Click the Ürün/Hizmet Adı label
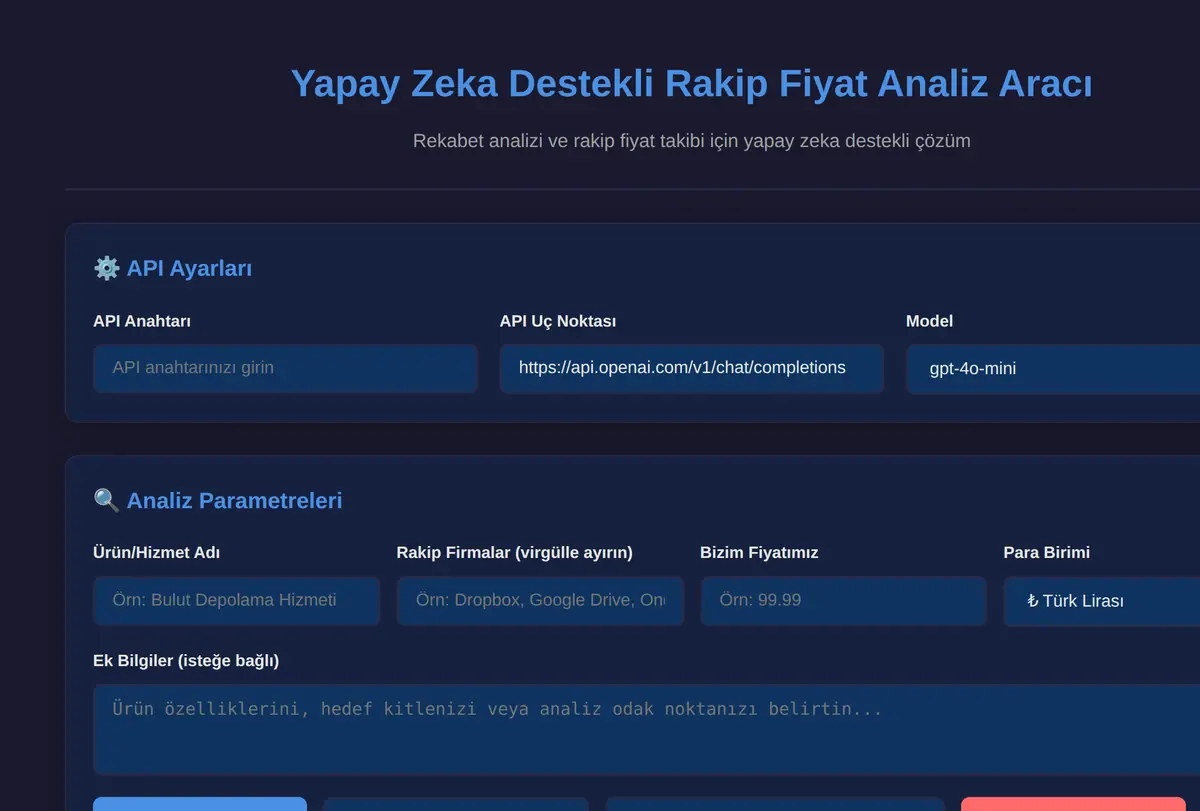Viewport: 1200px width, 811px height. [156, 553]
